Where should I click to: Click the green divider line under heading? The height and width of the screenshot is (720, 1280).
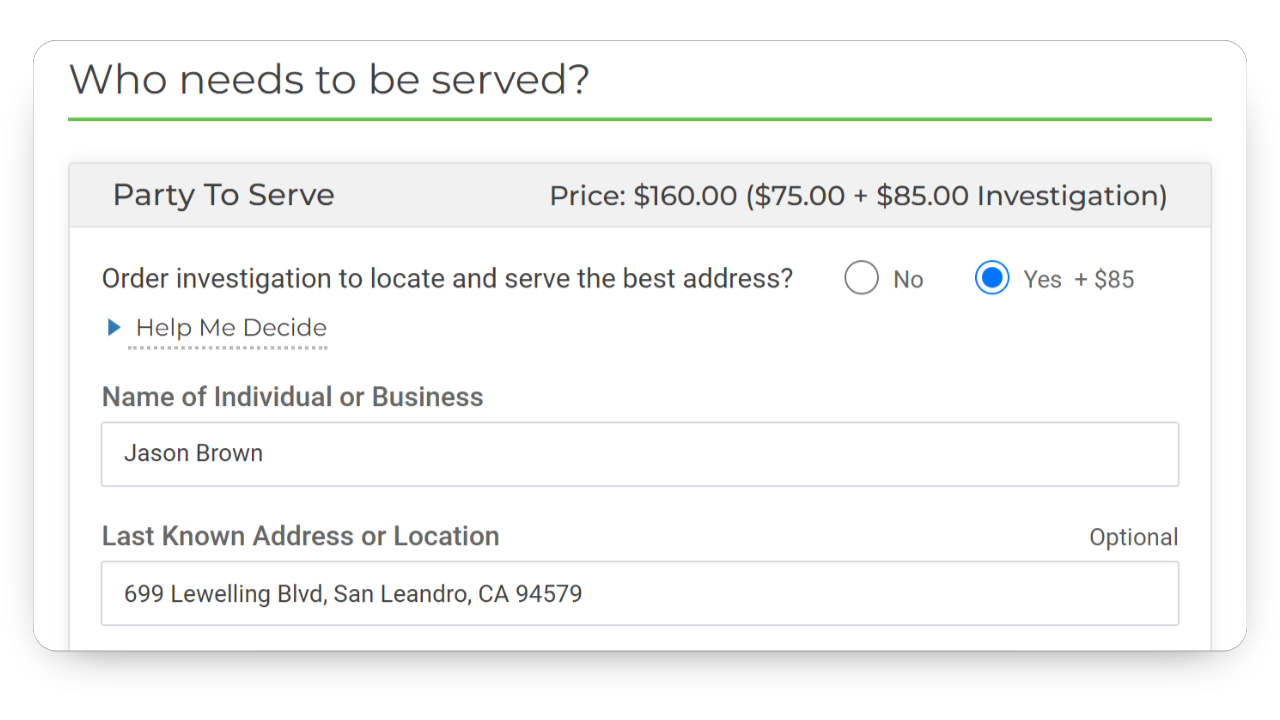(x=640, y=119)
